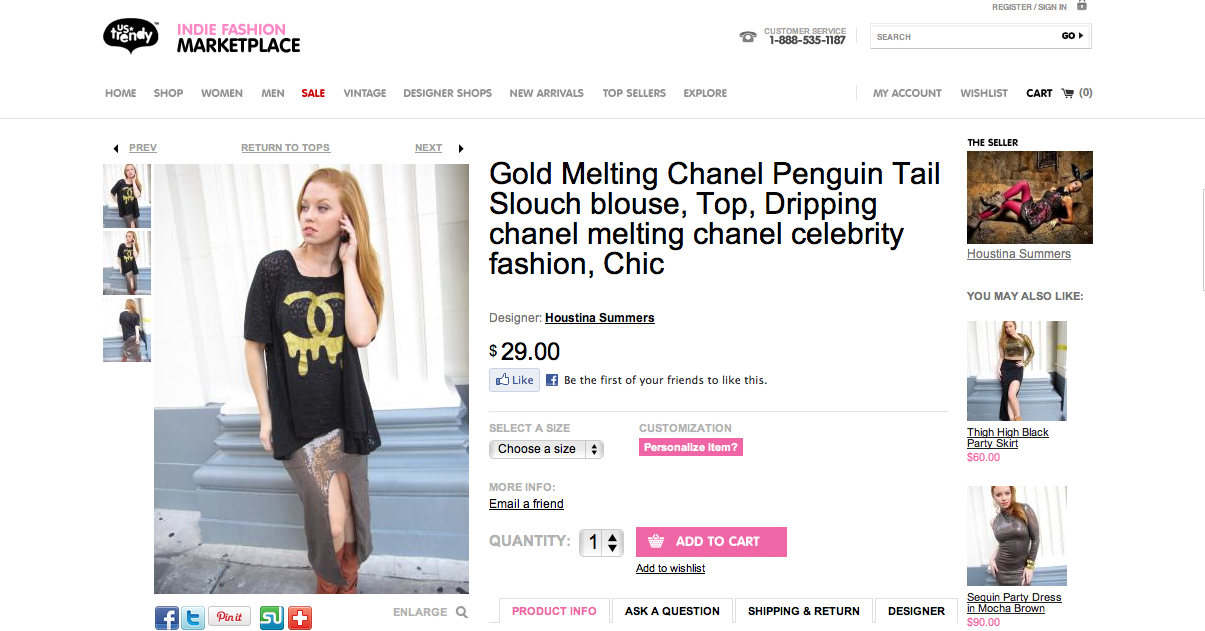Share via the StumbleUpon icon

pyautogui.click(x=271, y=617)
